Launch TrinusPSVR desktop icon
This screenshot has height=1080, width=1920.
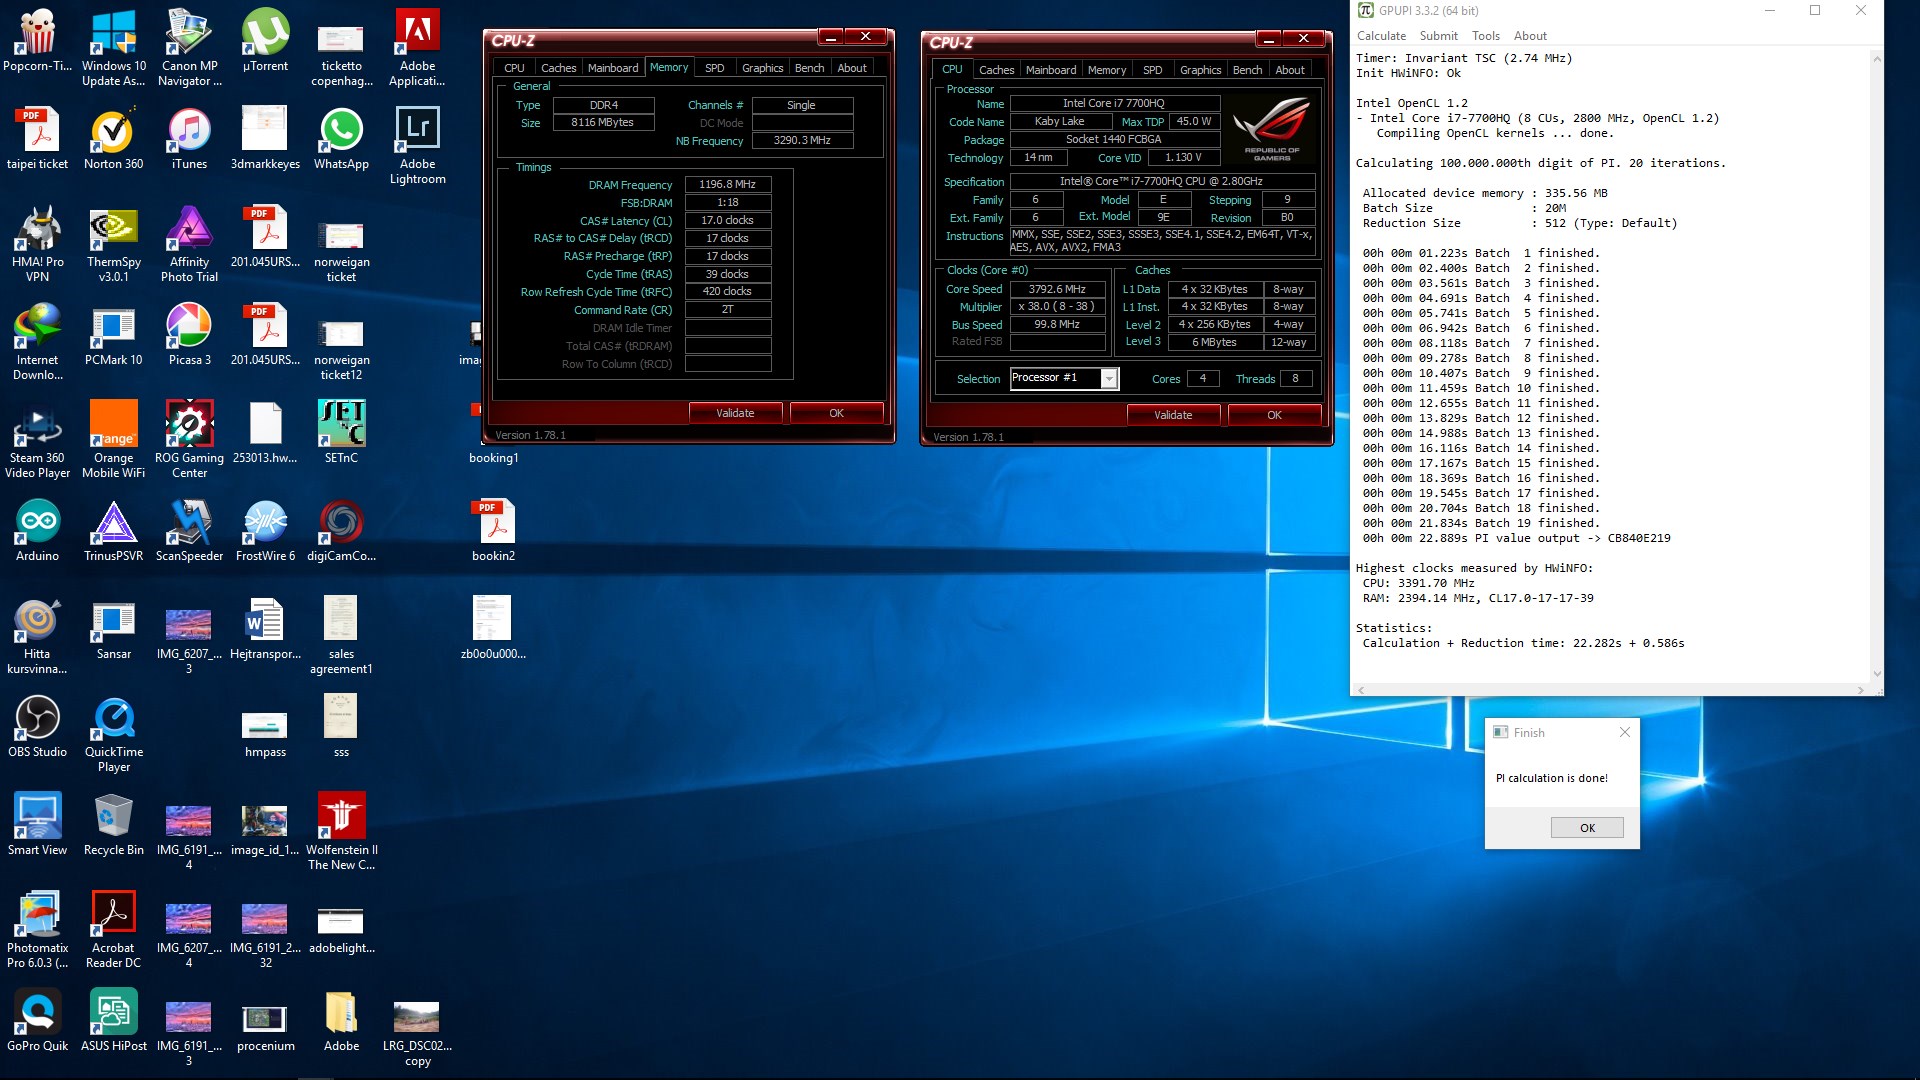[113, 532]
